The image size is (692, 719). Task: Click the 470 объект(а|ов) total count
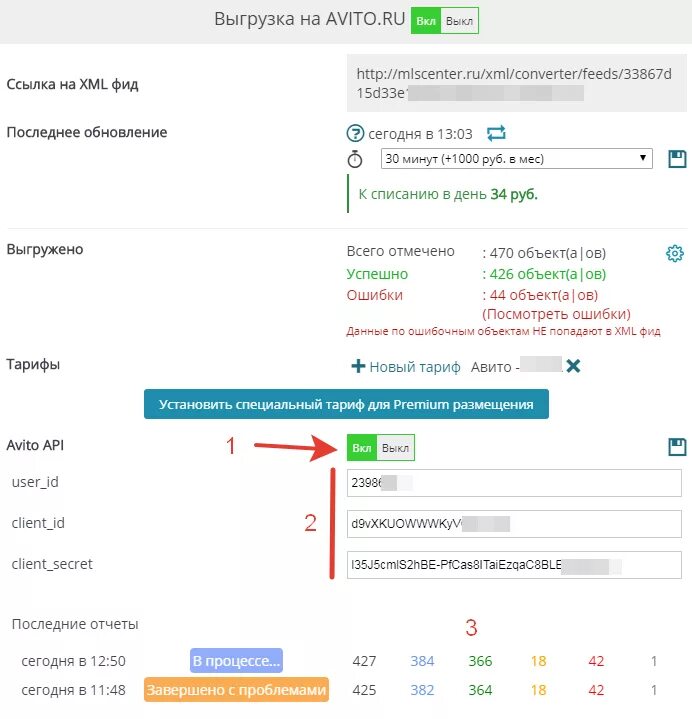pyautogui.click(x=548, y=253)
